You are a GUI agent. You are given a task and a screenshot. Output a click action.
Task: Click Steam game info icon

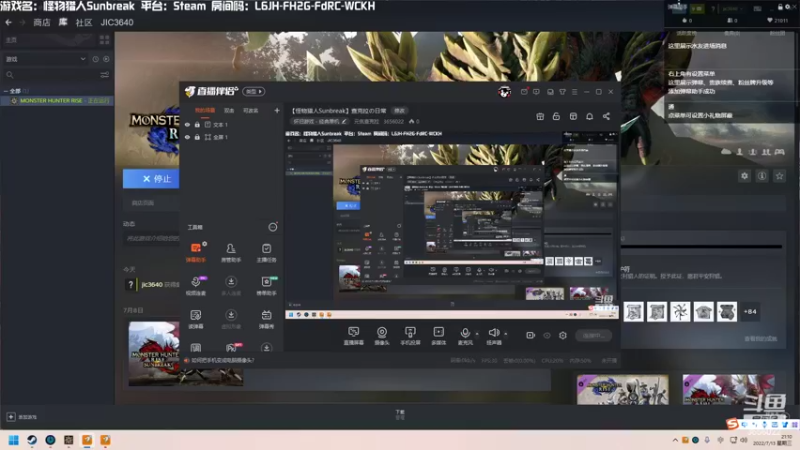(x=762, y=176)
